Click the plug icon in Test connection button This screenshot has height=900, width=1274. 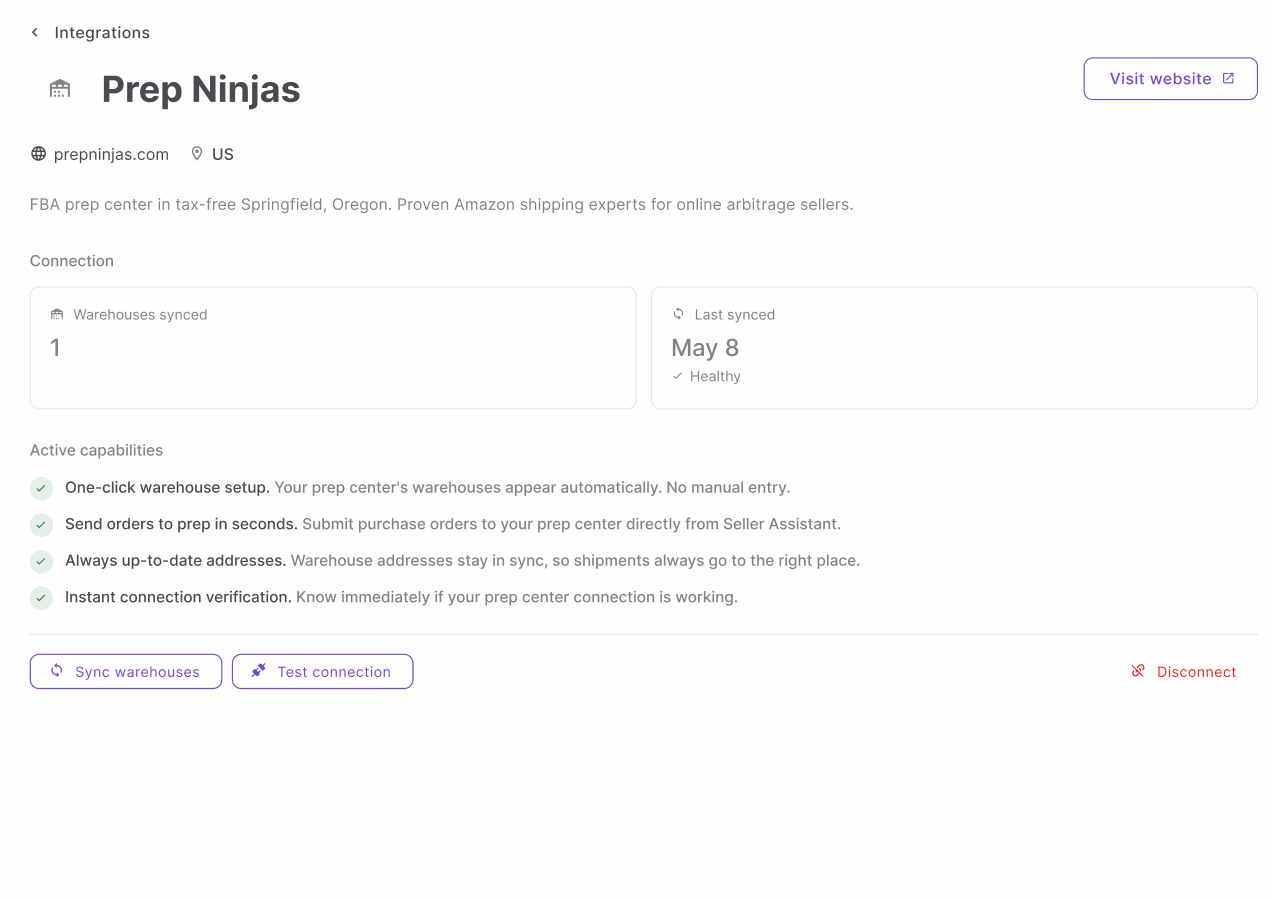258,671
